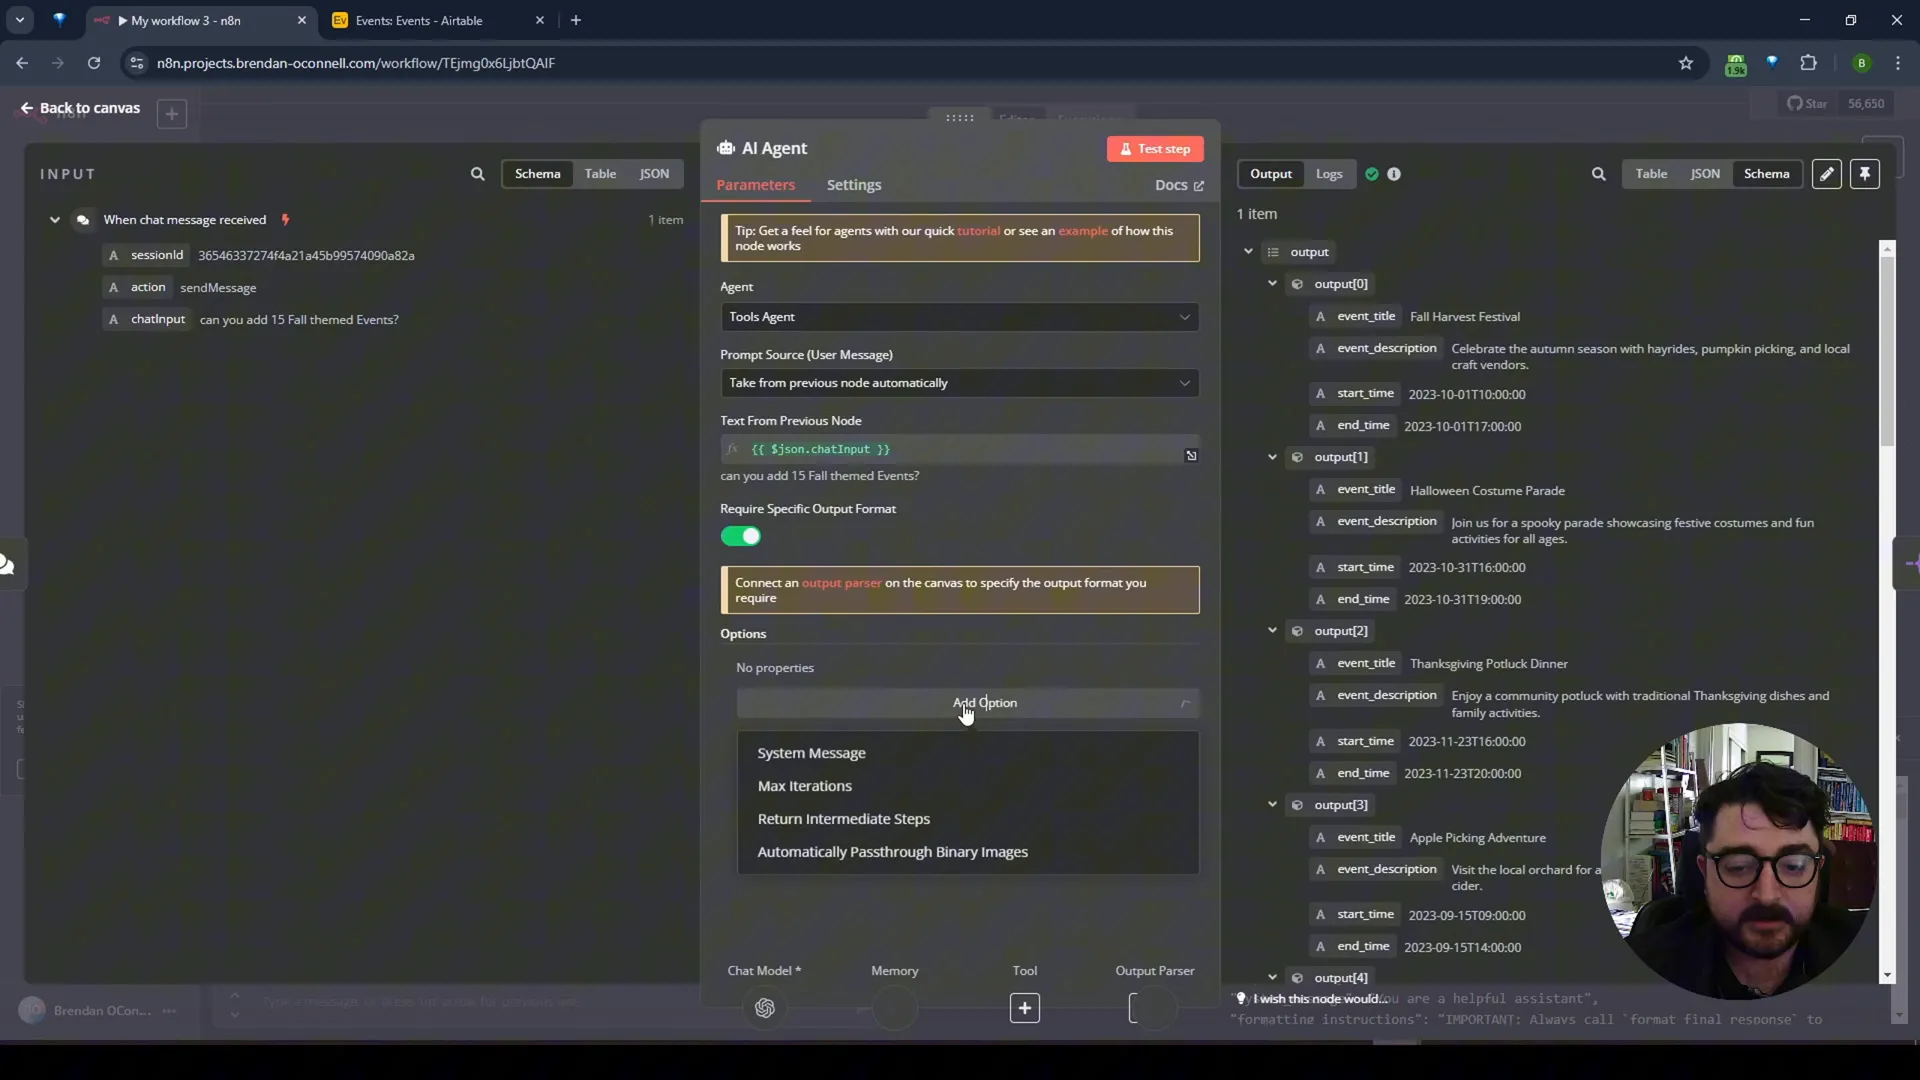Follow the output parser link
Screen dimensions: 1920x1080
[841, 583]
